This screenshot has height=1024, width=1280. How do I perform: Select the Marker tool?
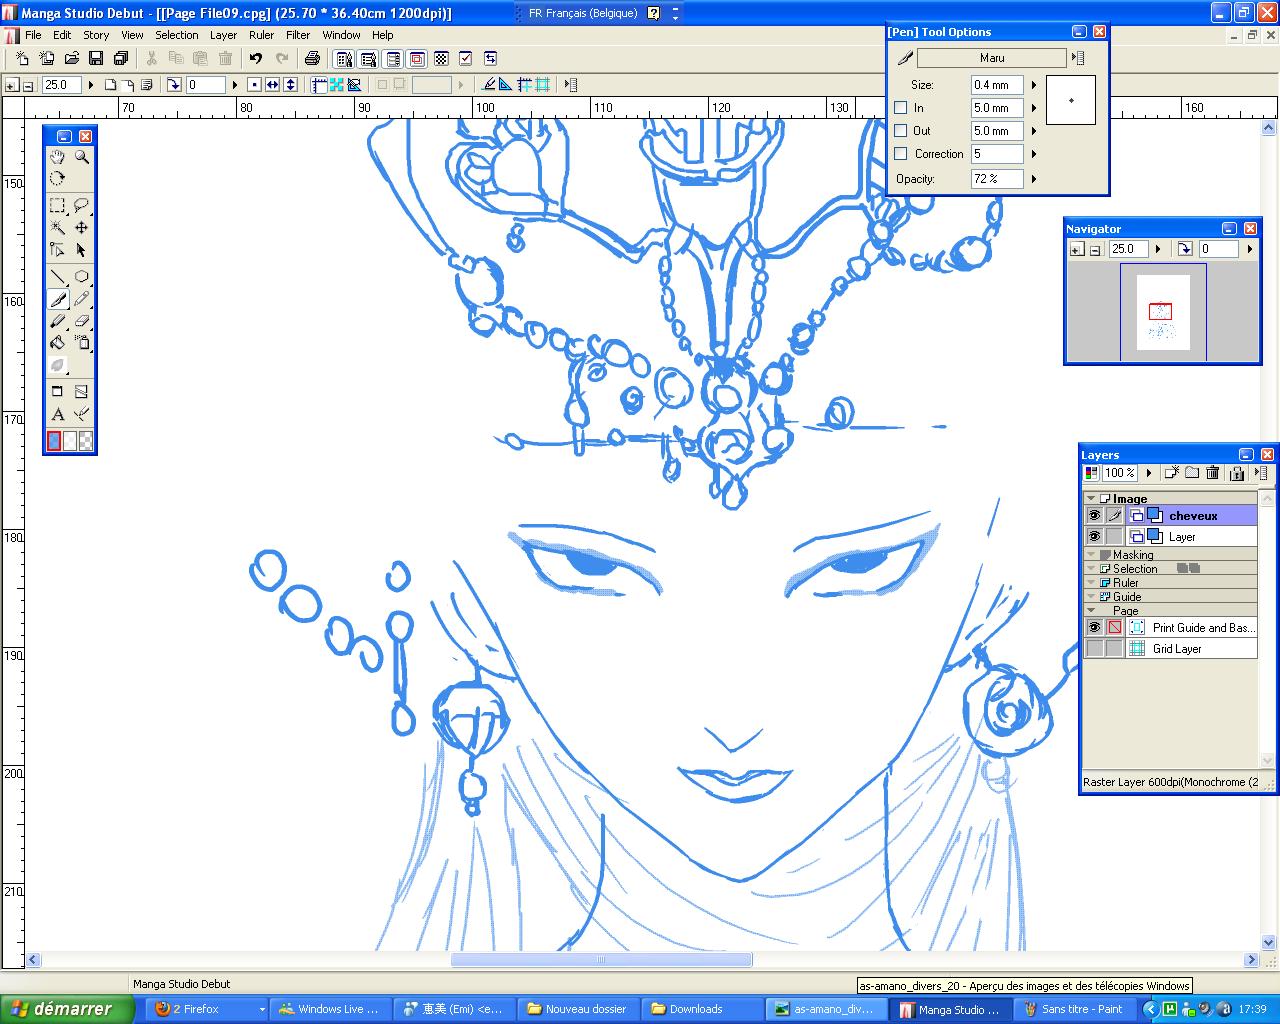click(58, 321)
